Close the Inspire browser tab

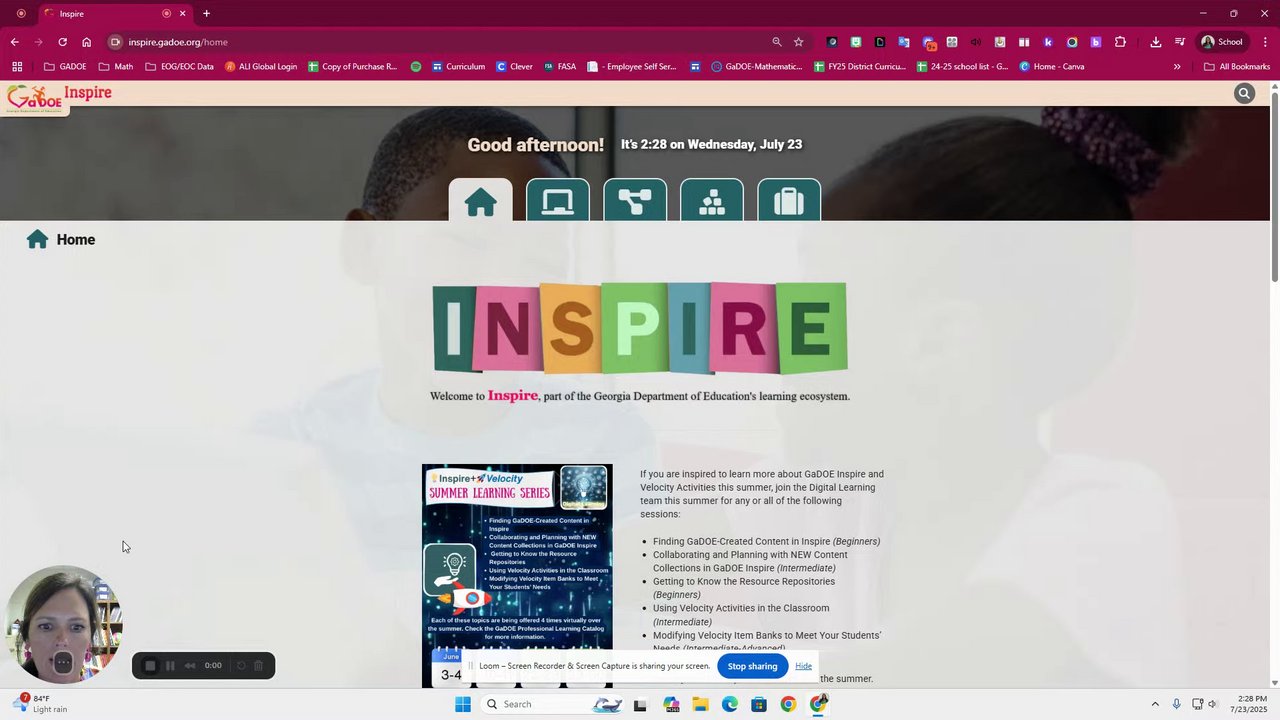(x=182, y=13)
